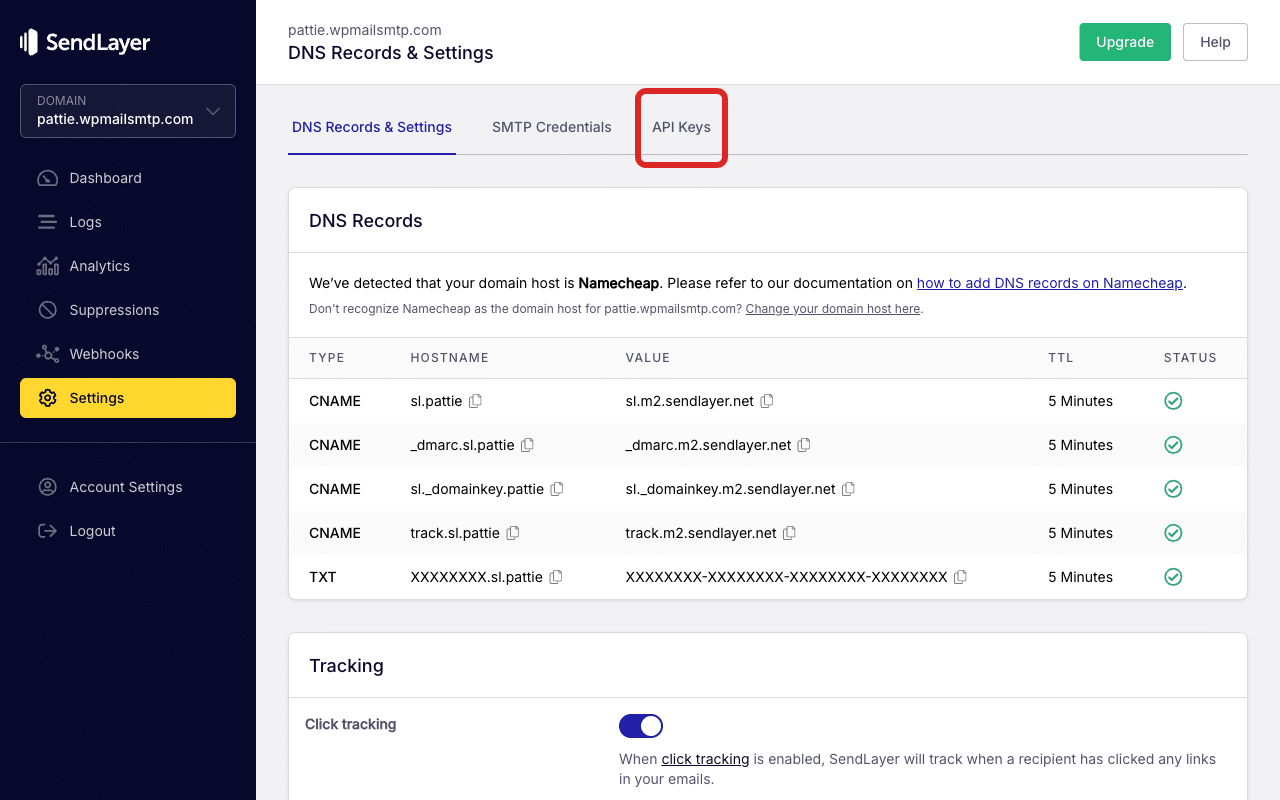The width and height of the screenshot is (1280, 800).
Task: Copy the _dmarc.m2.sendlayer.net value
Action: (x=803, y=445)
